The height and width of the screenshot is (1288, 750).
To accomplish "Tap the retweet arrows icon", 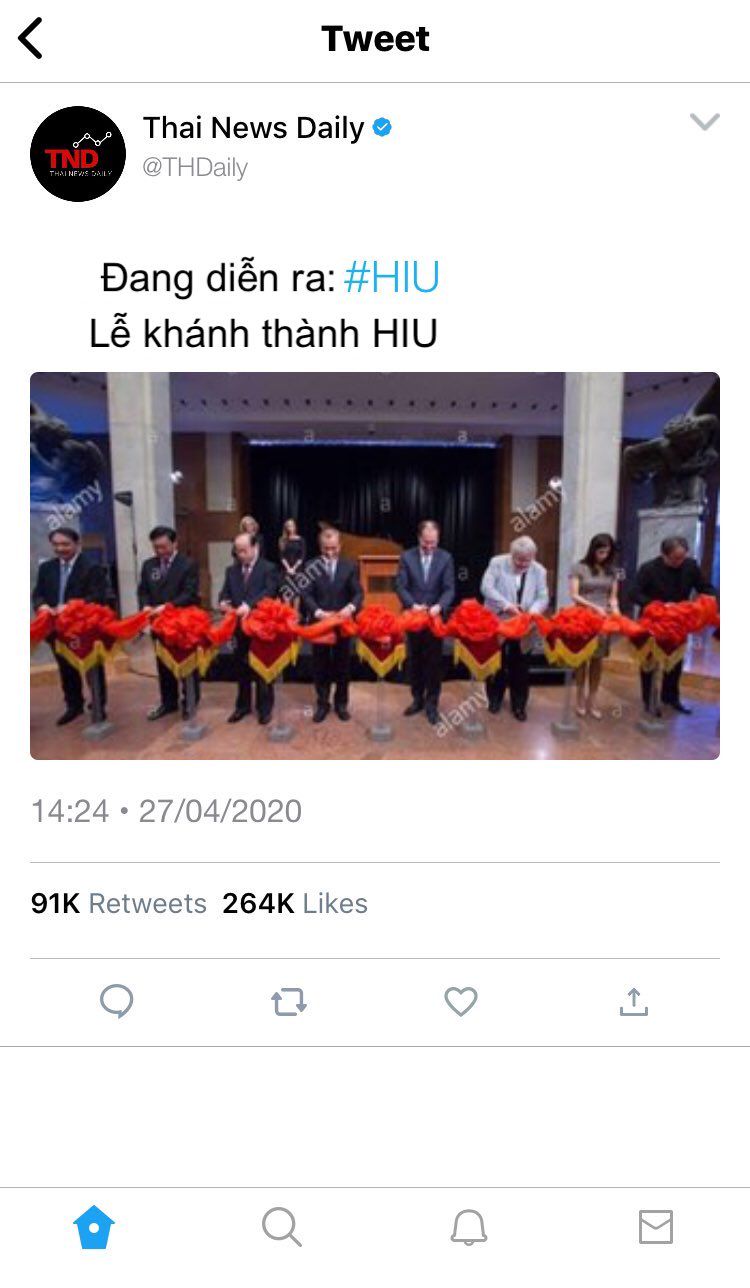I will point(289,1002).
